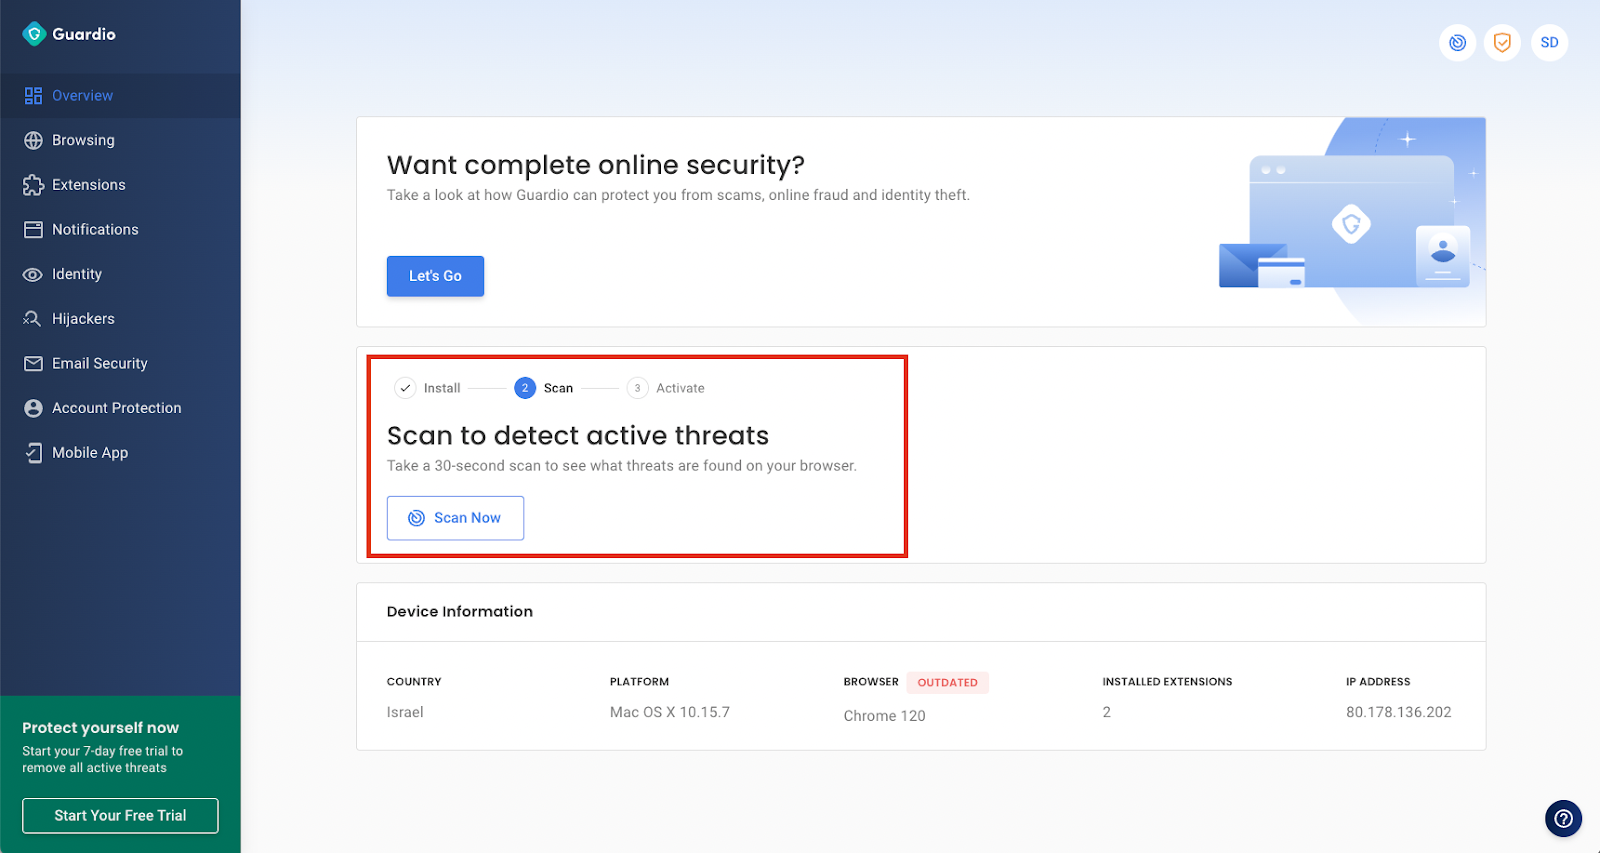Open the SD profile avatar
Image resolution: width=1600 pixels, height=853 pixels.
(x=1549, y=43)
